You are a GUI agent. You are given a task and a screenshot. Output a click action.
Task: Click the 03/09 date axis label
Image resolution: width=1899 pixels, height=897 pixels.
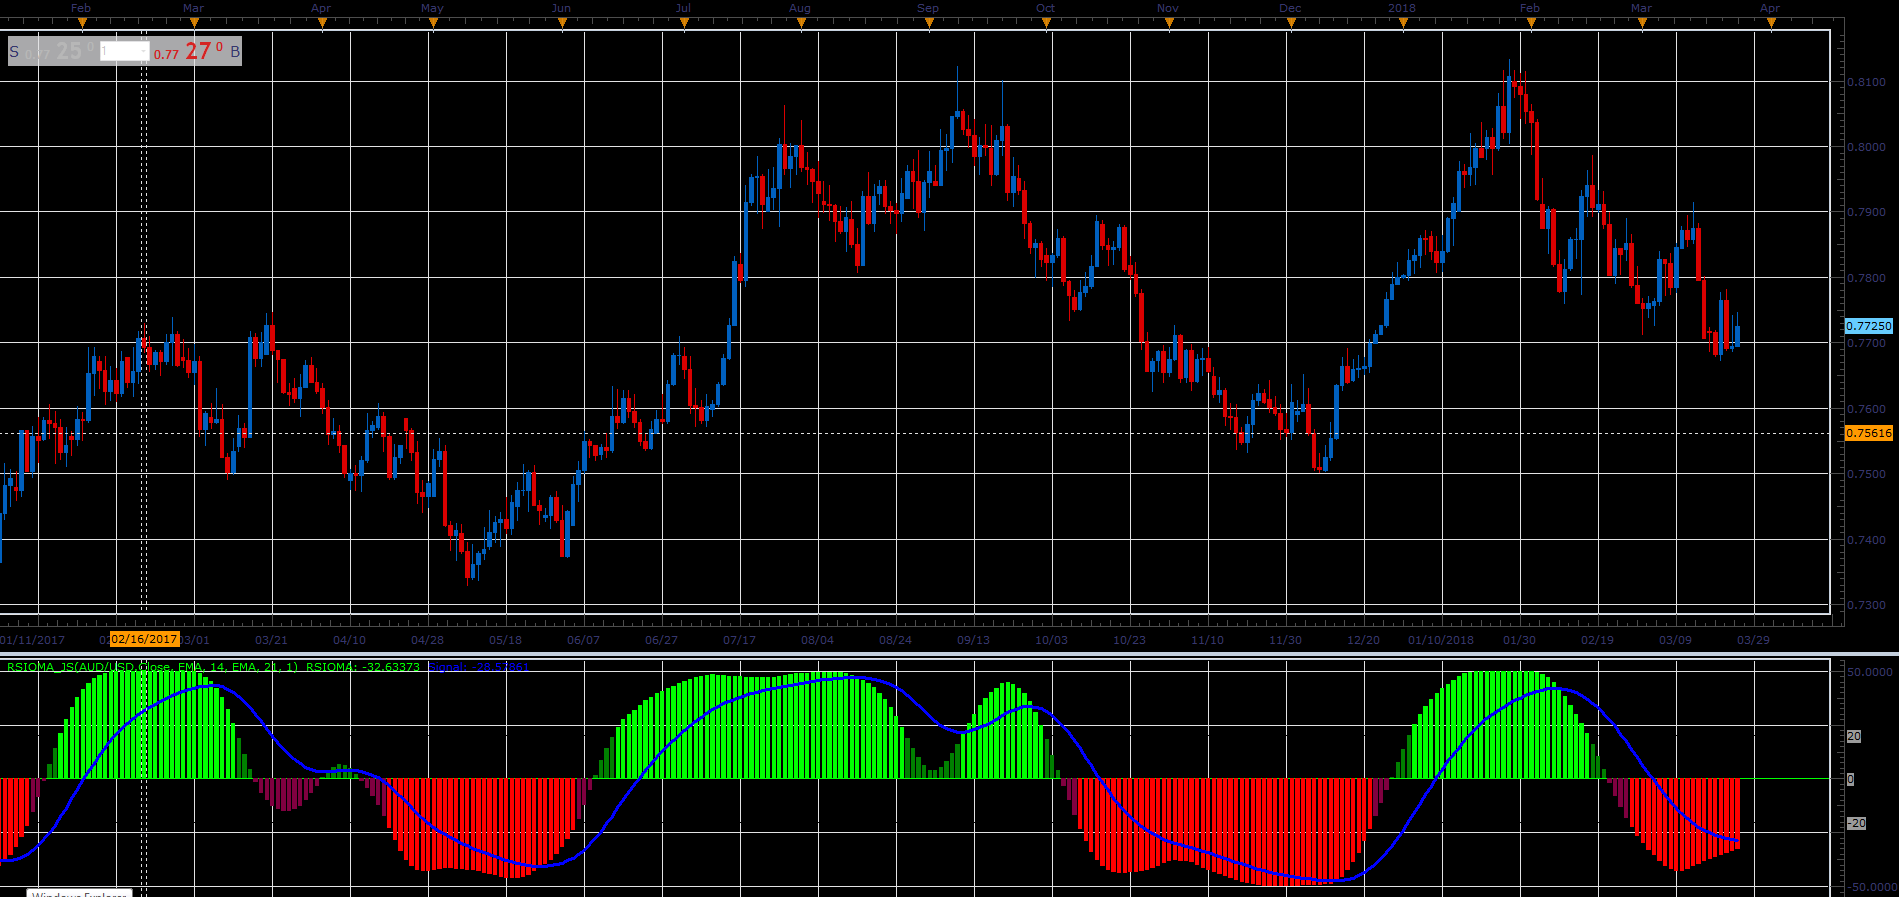click(1675, 640)
